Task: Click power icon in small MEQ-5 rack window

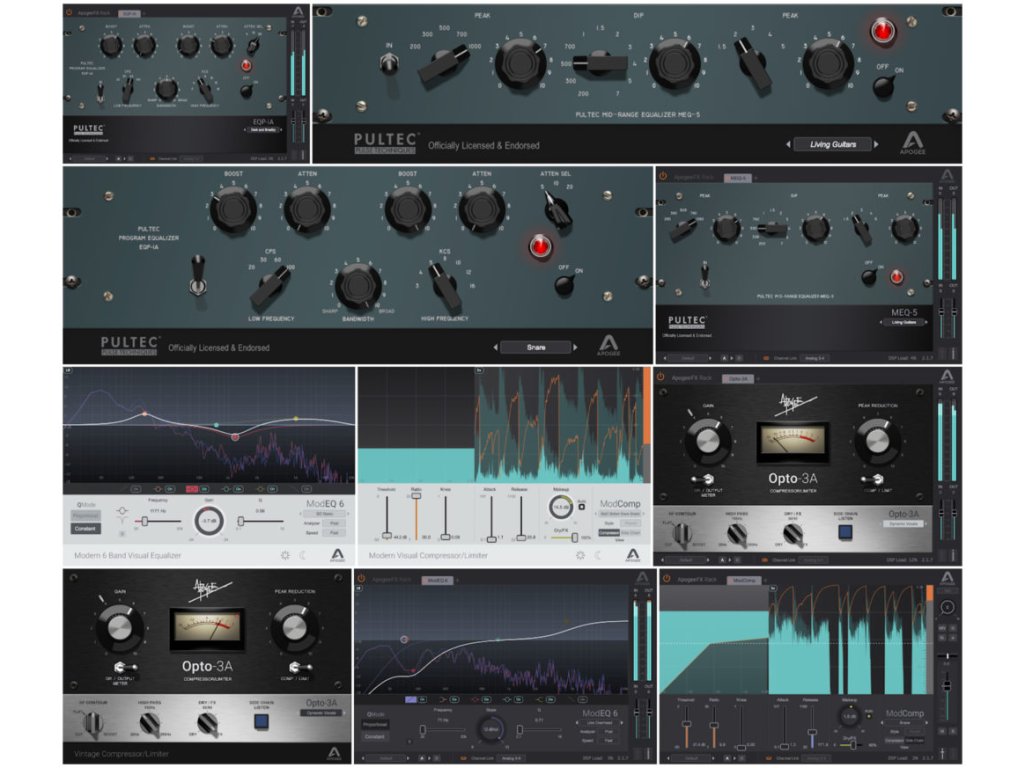Action: (662, 176)
